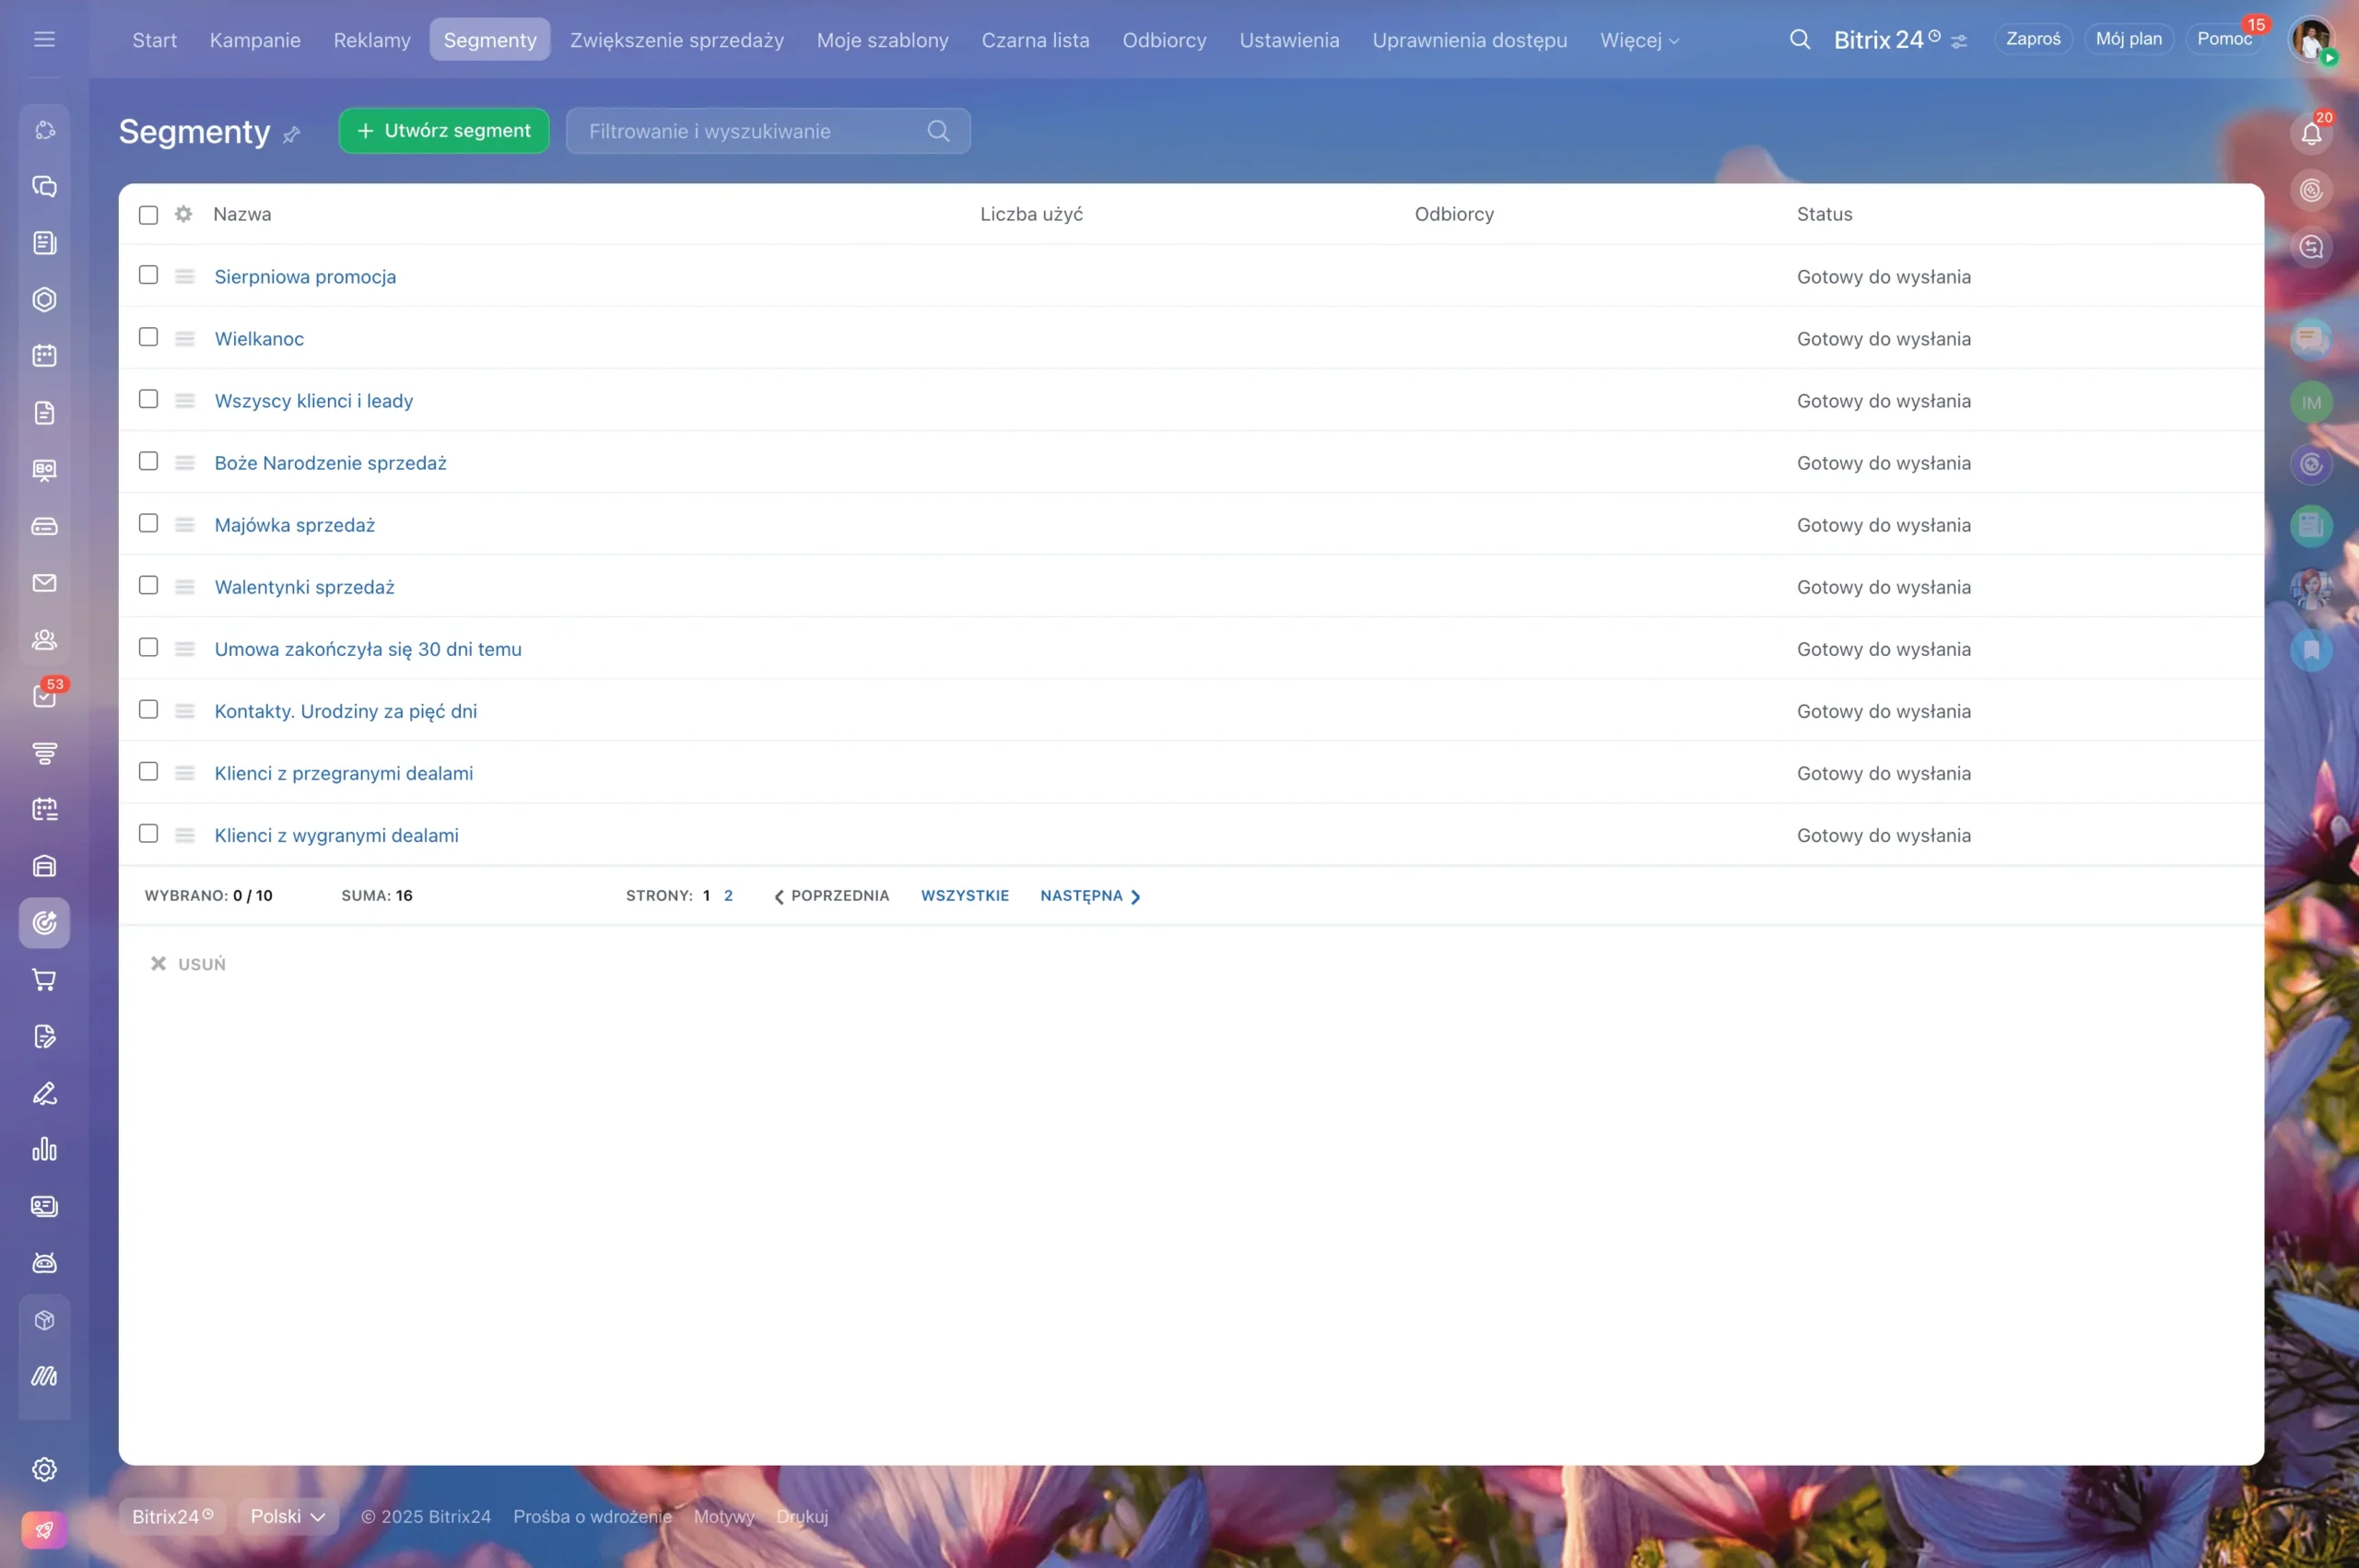This screenshot has height=1568, width=2359.
Task: Check the Klienci z wygranymi dealami checkbox
Action: 148,833
